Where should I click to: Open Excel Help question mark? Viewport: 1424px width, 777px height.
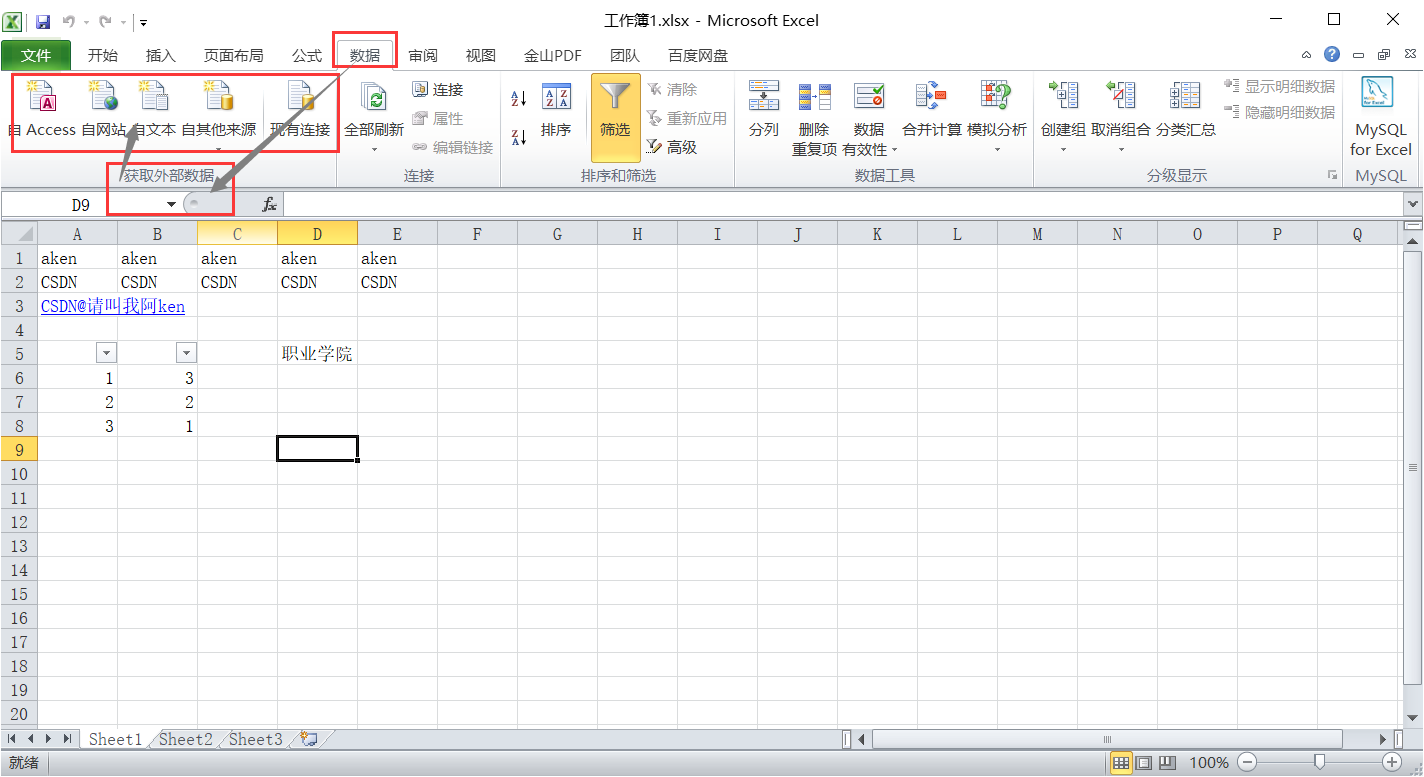1332,55
